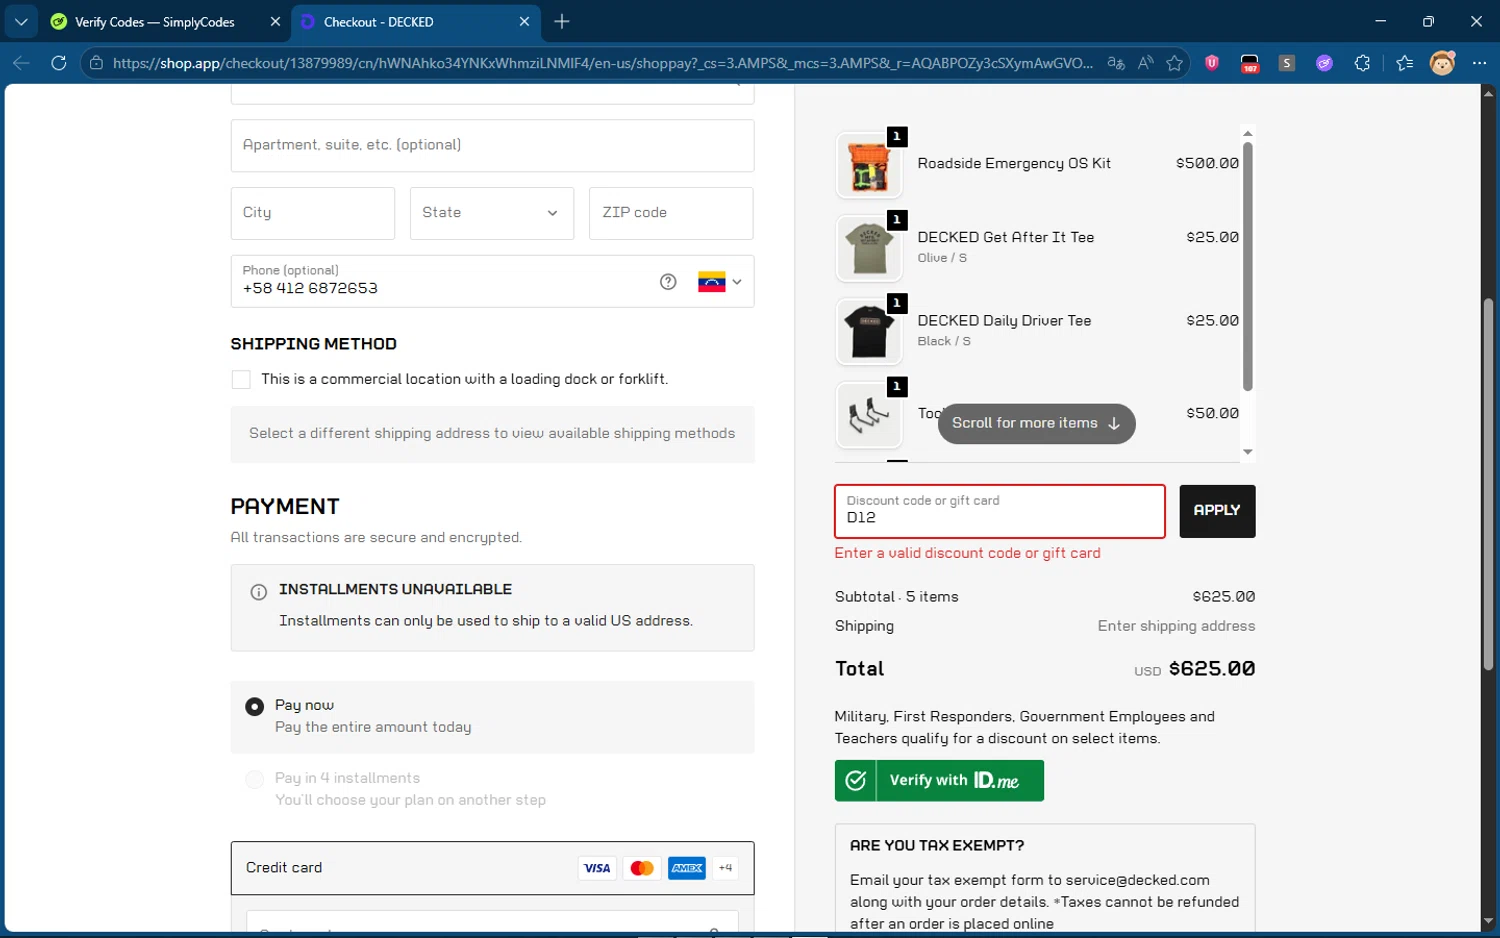
Task: Open the browser profile avatar
Action: tap(1442, 63)
